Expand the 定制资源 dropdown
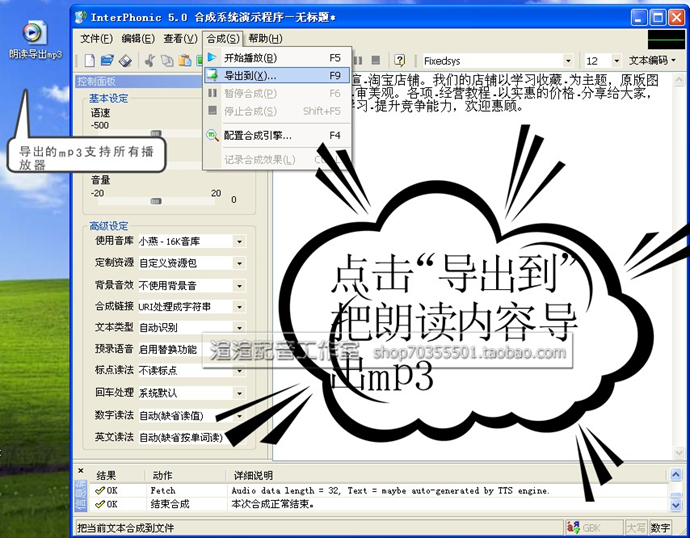 [x=239, y=263]
